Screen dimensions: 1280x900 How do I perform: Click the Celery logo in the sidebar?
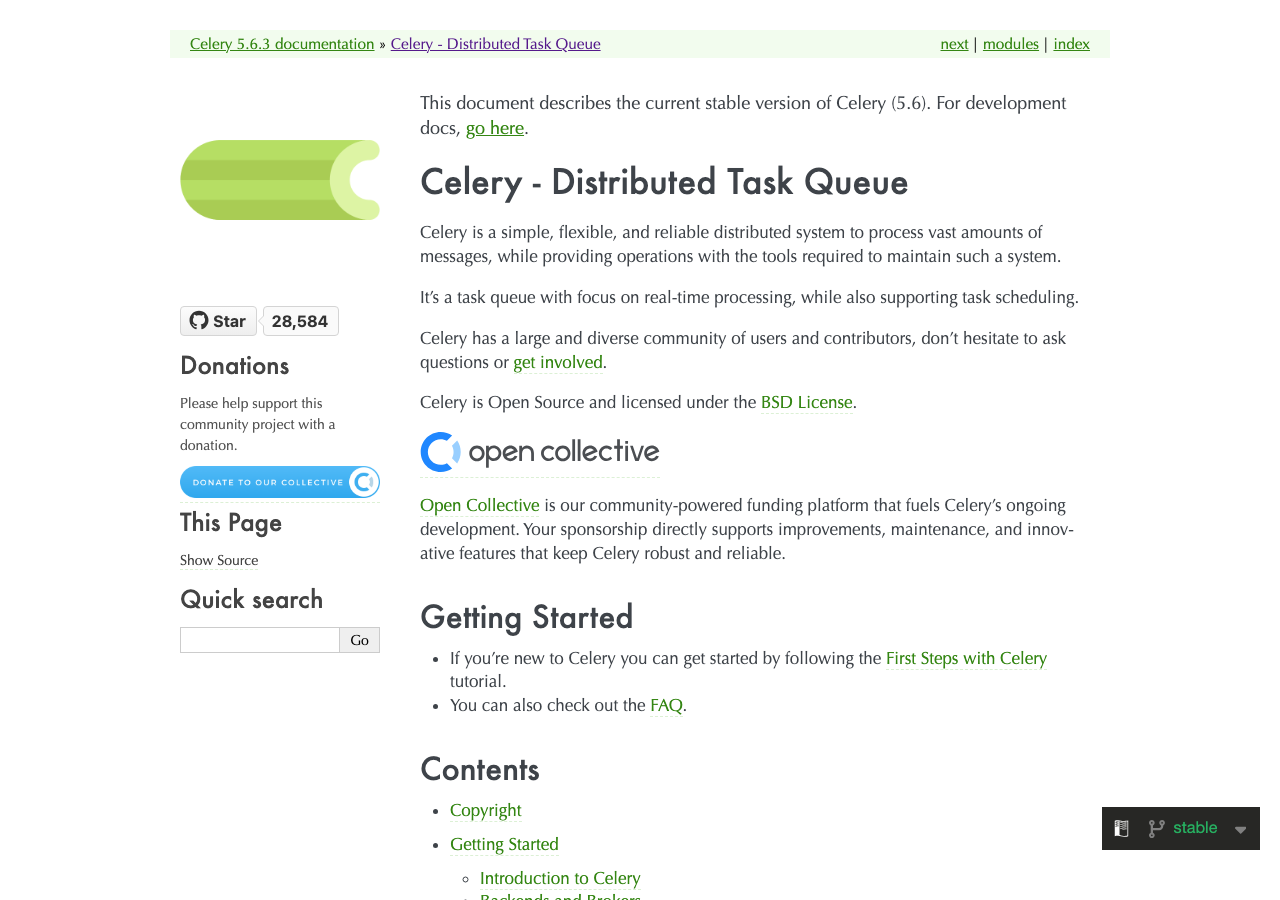point(280,180)
